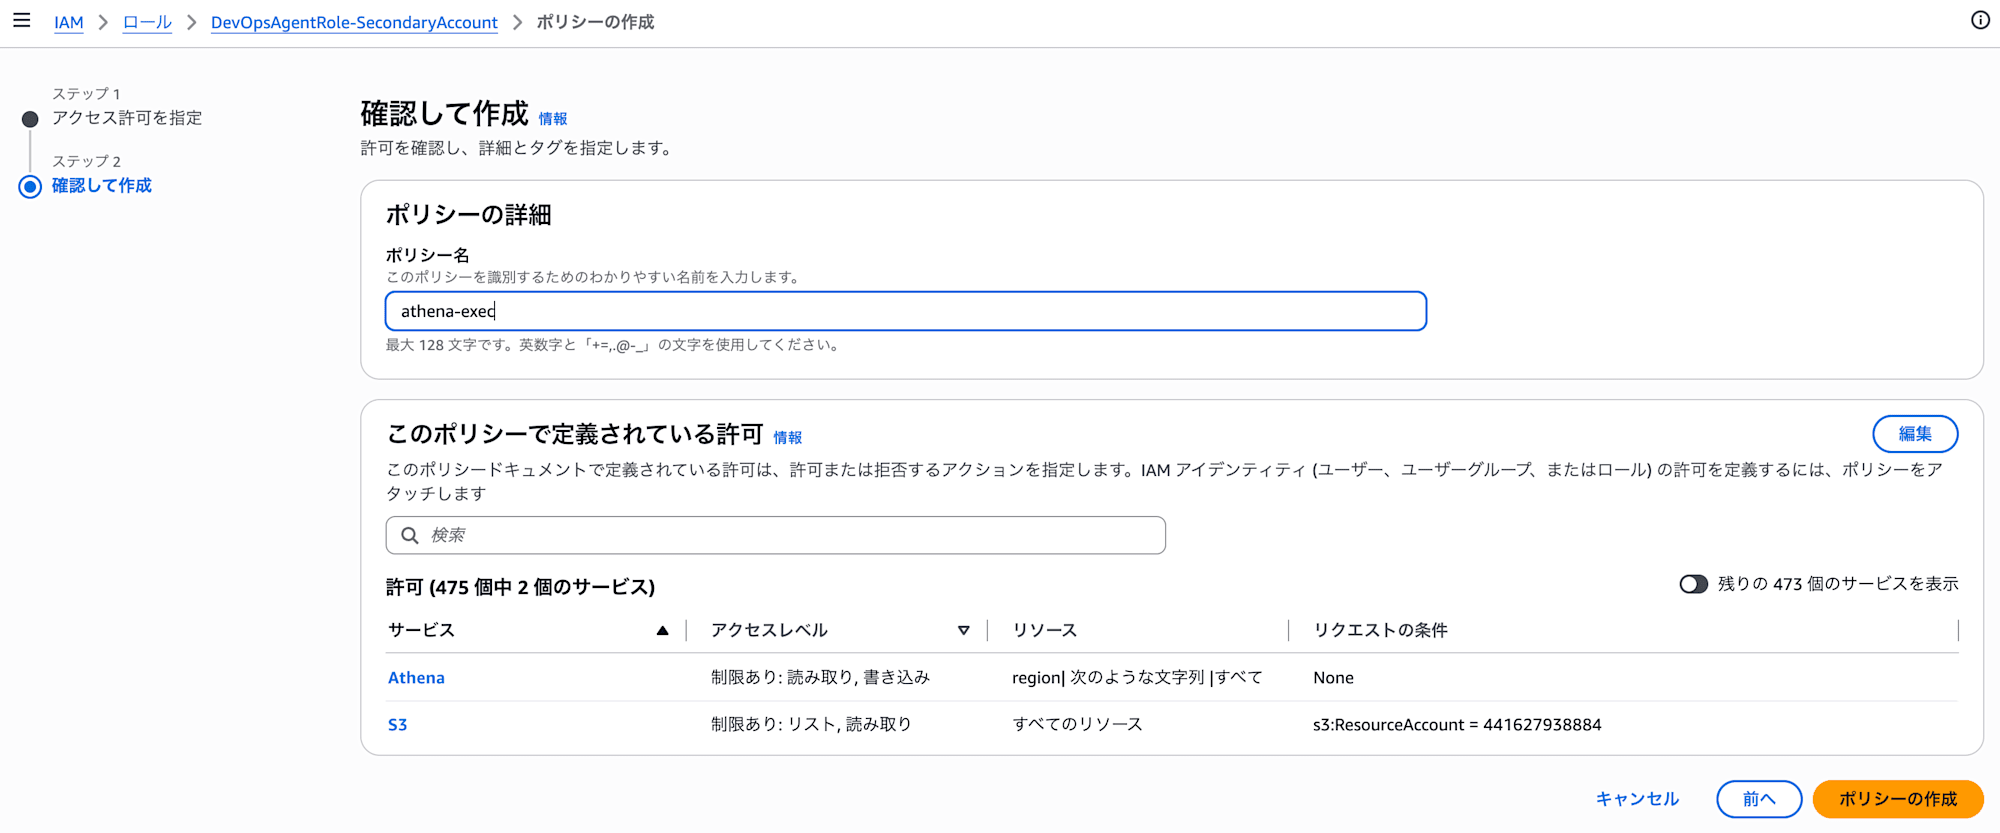Click s3:ResourceAccount = 441627938884 condition cell
Viewport: 2000px width, 833px height.
tap(1457, 724)
